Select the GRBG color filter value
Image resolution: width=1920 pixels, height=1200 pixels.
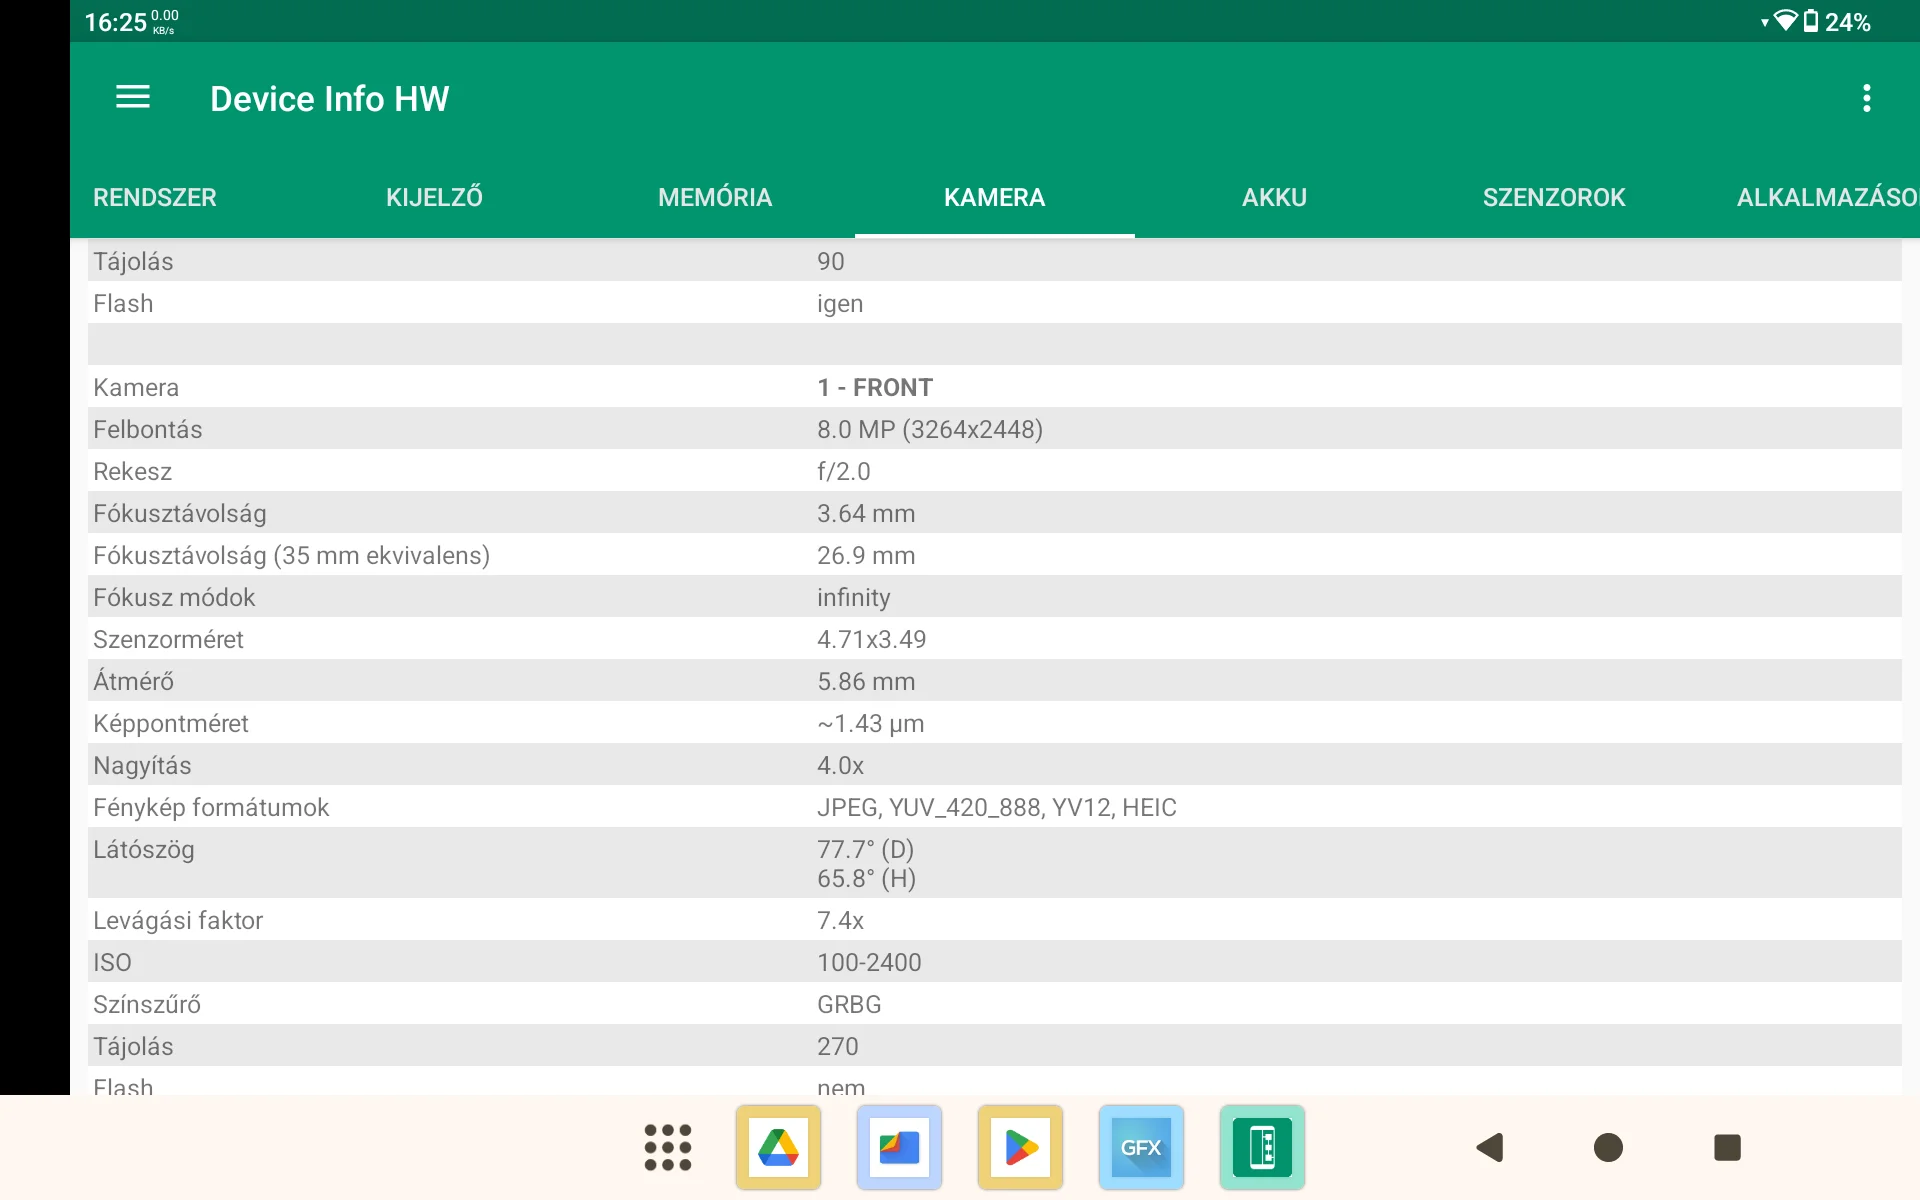849,1004
